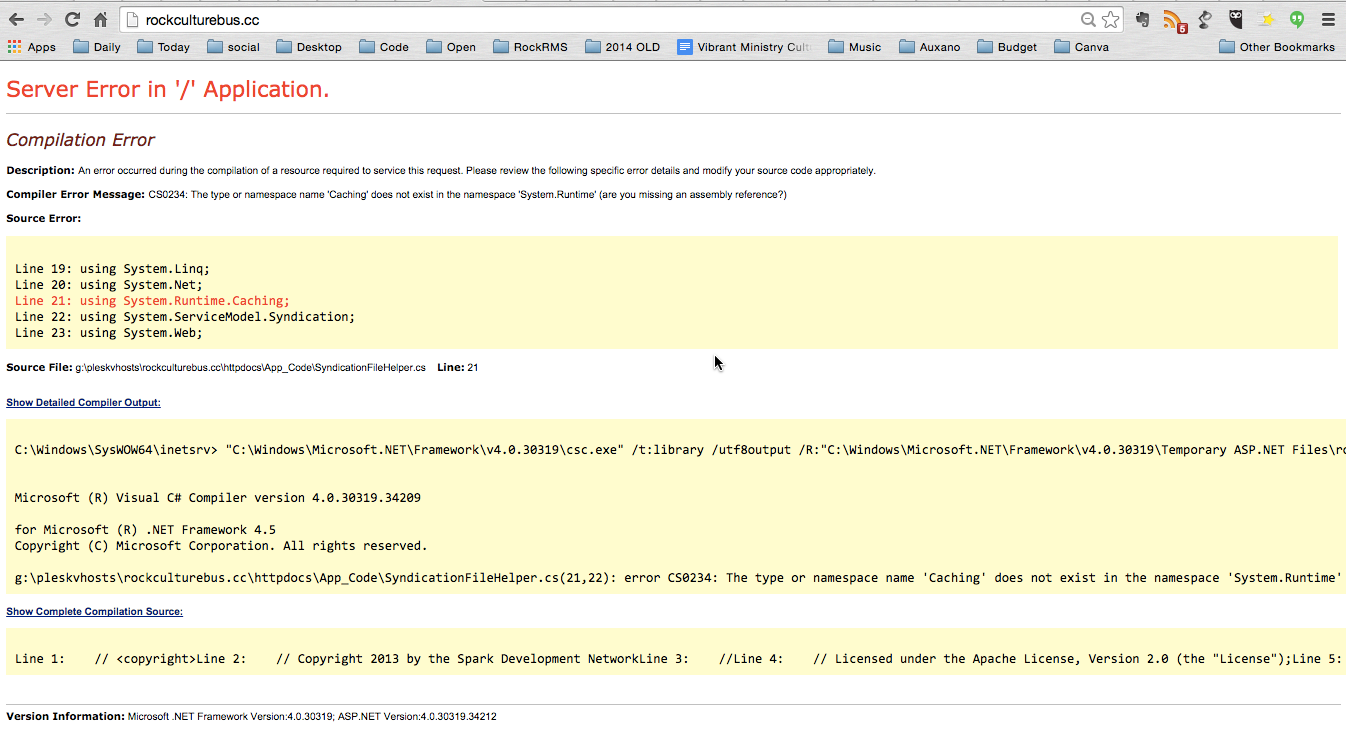Click the zoom magnifier in address bar
The width and height of the screenshot is (1346, 743).
(x=1088, y=20)
